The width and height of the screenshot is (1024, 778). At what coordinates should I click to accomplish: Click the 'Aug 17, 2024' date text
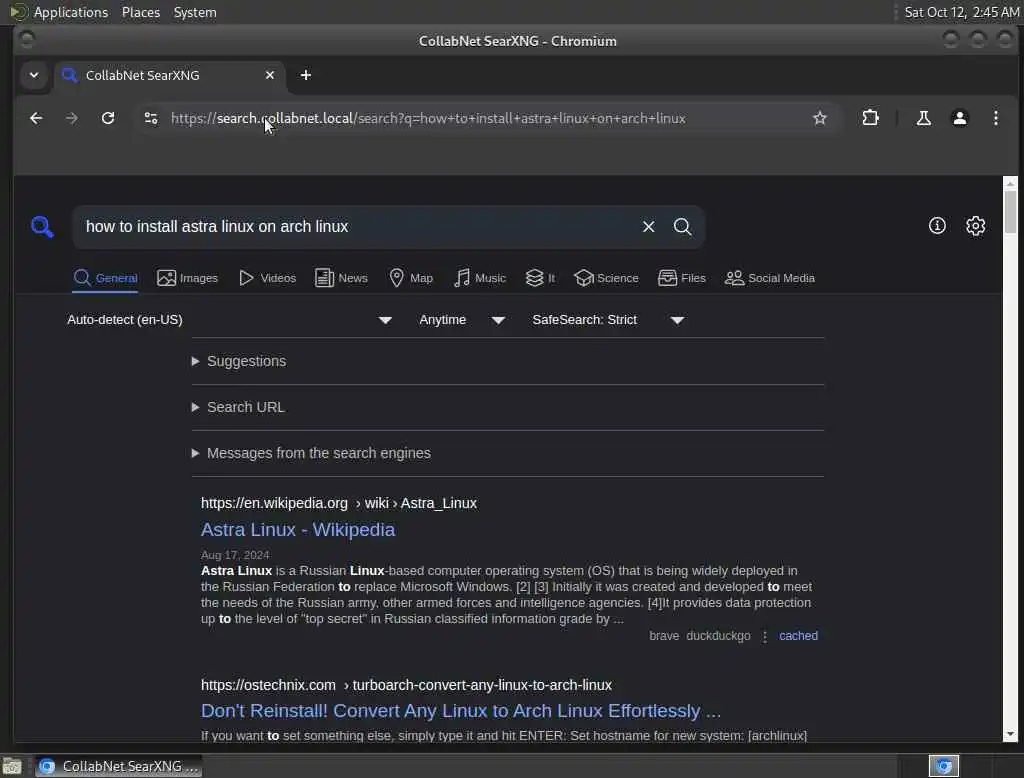(235, 555)
